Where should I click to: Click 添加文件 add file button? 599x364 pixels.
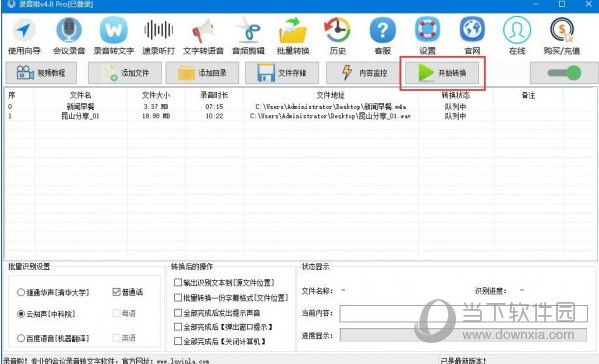tap(125, 73)
